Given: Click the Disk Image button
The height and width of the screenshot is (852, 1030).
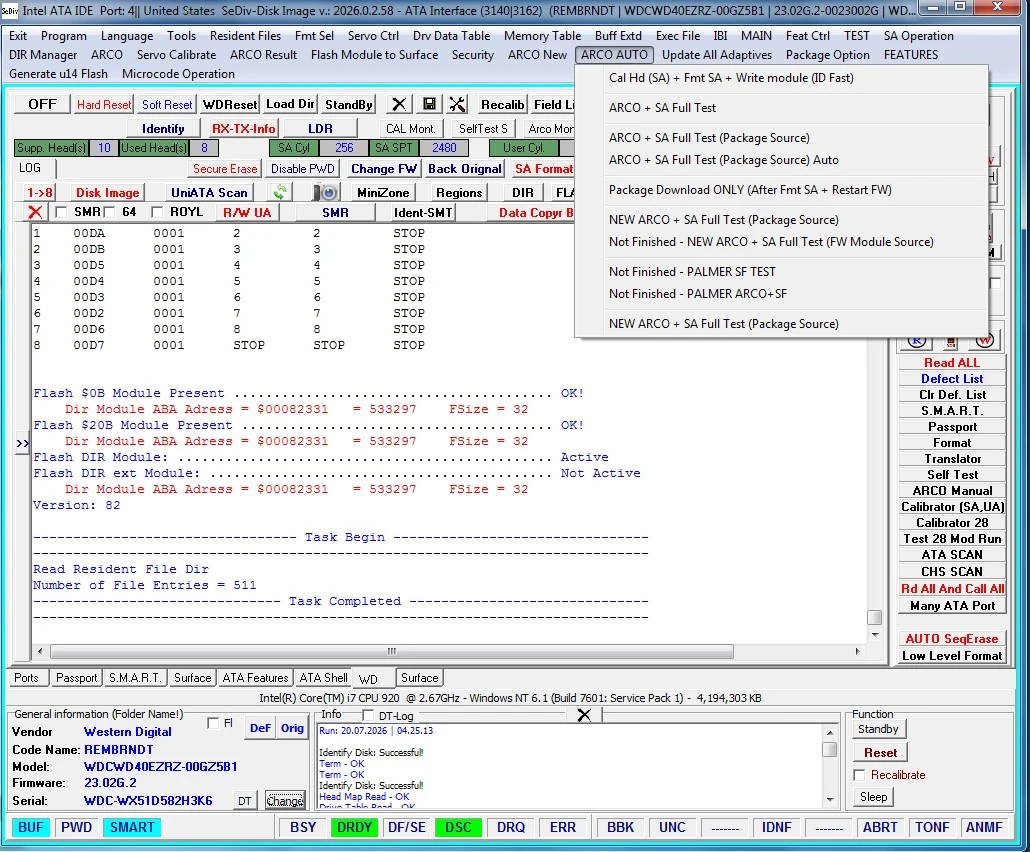Looking at the screenshot, I should pos(107,192).
